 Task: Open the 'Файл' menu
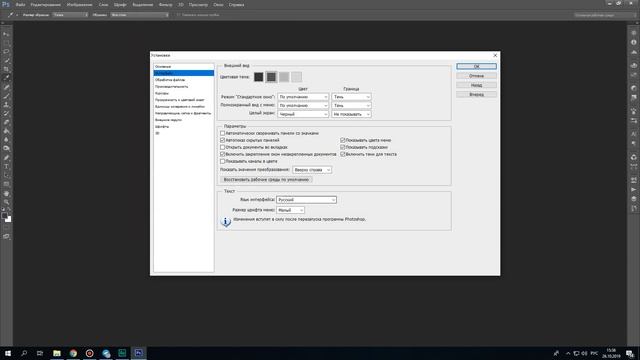click(20, 5)
